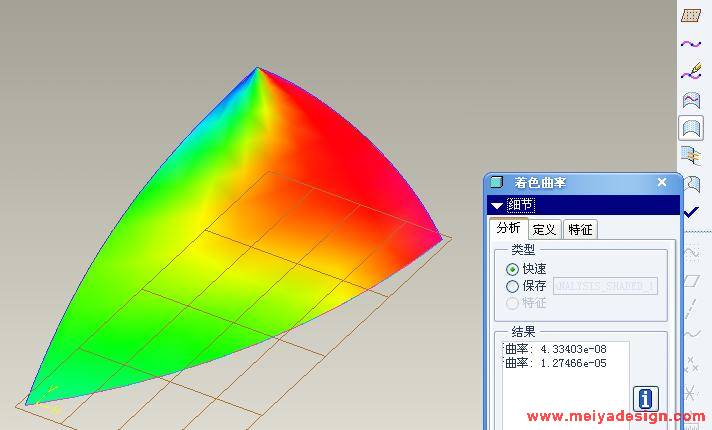712x430 pixels.
Task: Click the blue info button in results
Action: [645, 399]
